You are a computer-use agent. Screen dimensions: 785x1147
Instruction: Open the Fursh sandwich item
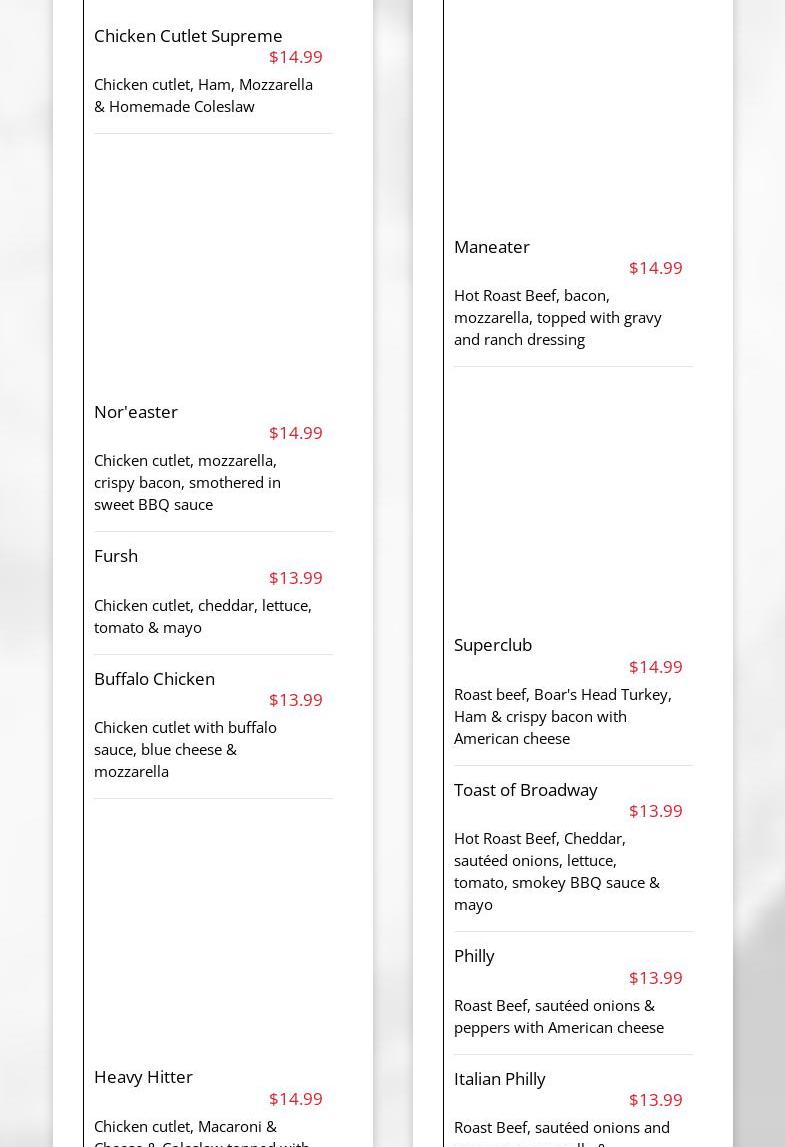coord(116,556)
